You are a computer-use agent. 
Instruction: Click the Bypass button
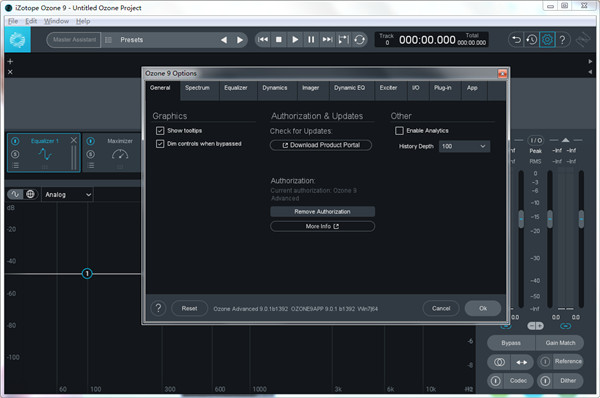[511, 343]
